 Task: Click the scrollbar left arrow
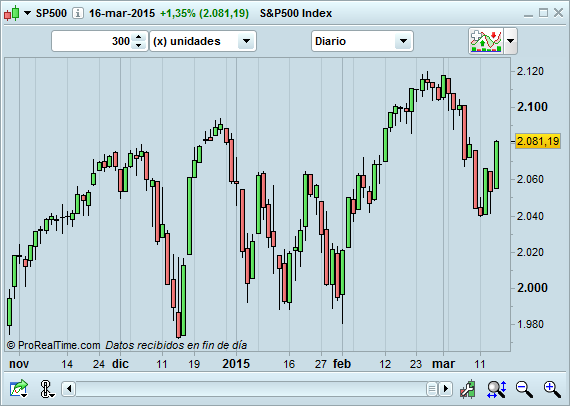[69, 389]
